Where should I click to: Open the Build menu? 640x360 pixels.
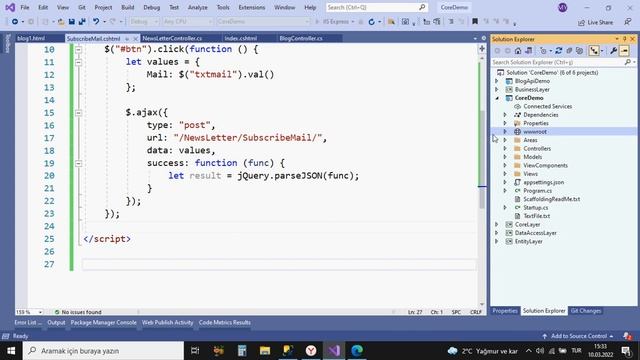click(x=127, y=7)
